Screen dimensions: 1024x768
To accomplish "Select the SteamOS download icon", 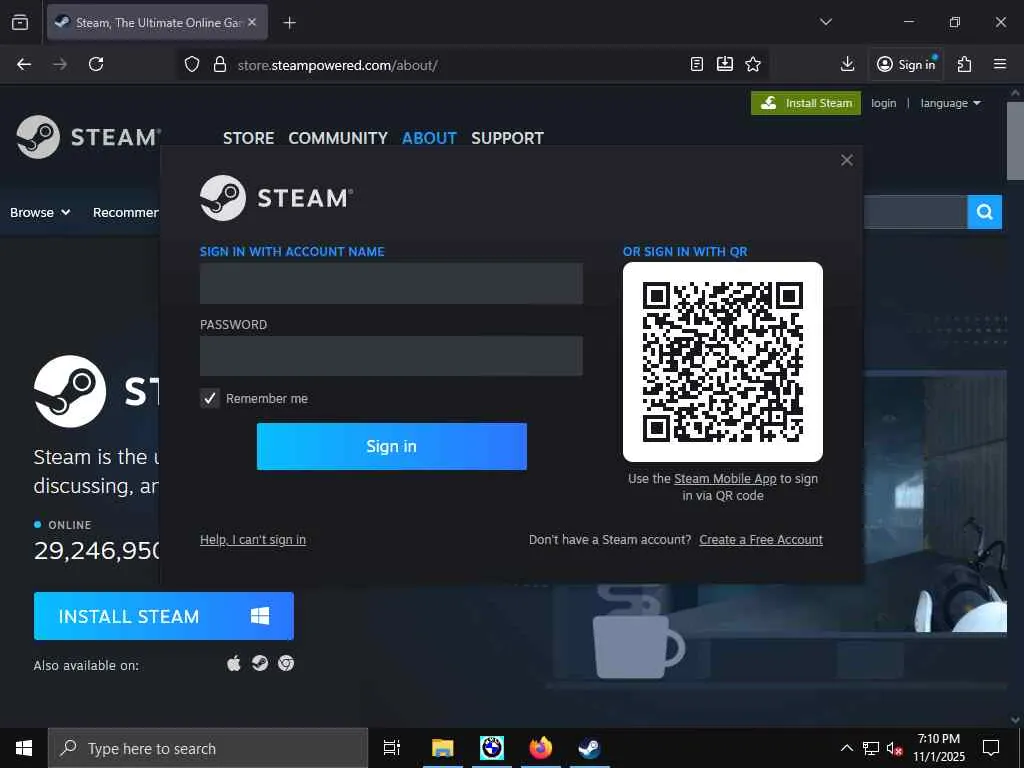I will click(x=260, y=664).
